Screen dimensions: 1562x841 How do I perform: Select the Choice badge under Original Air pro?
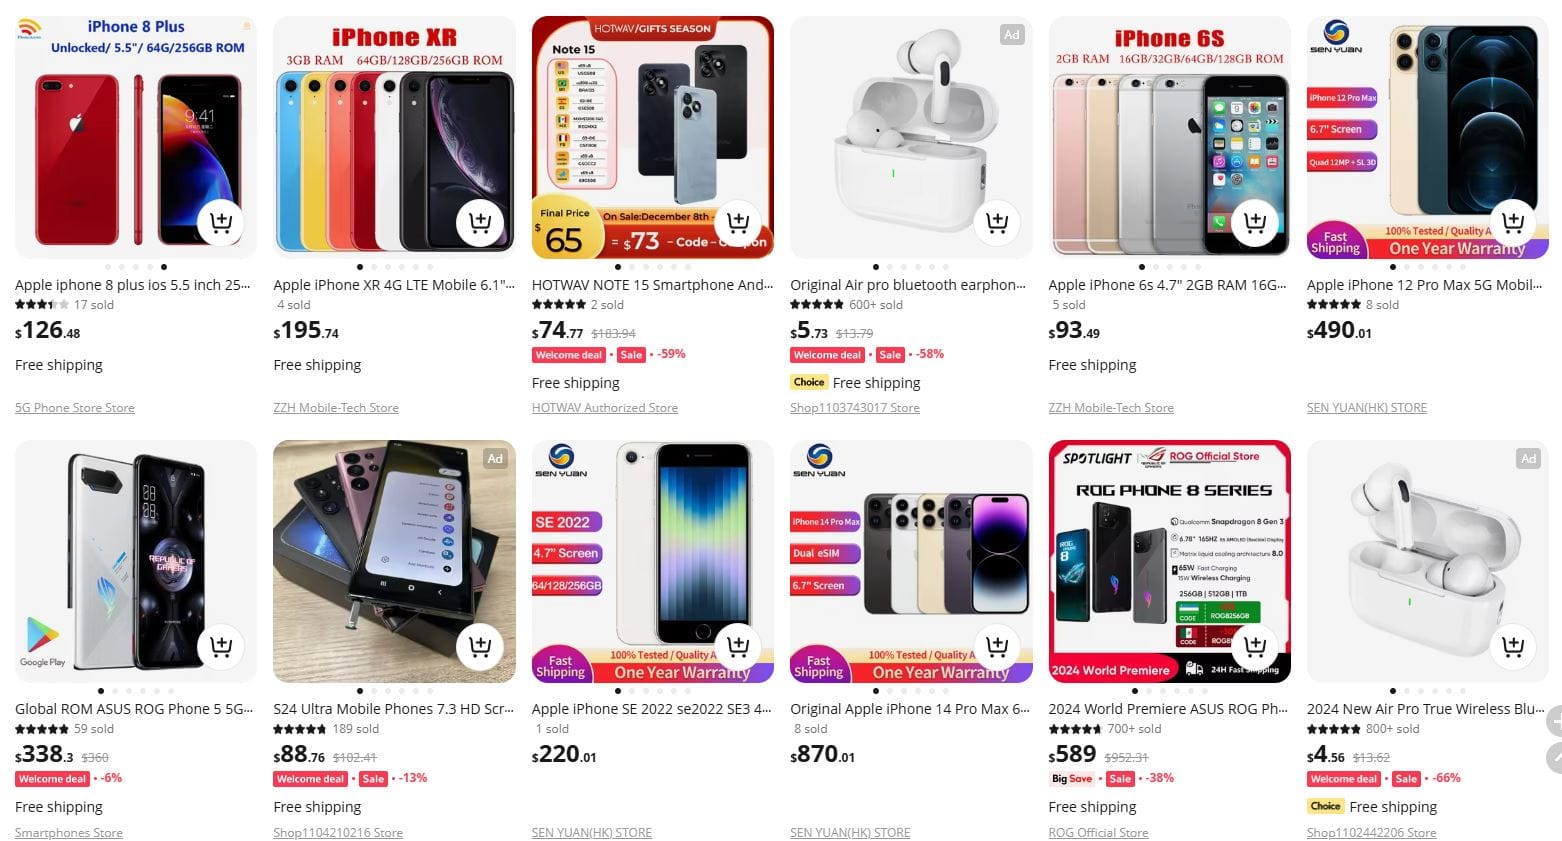coord(809,382)
